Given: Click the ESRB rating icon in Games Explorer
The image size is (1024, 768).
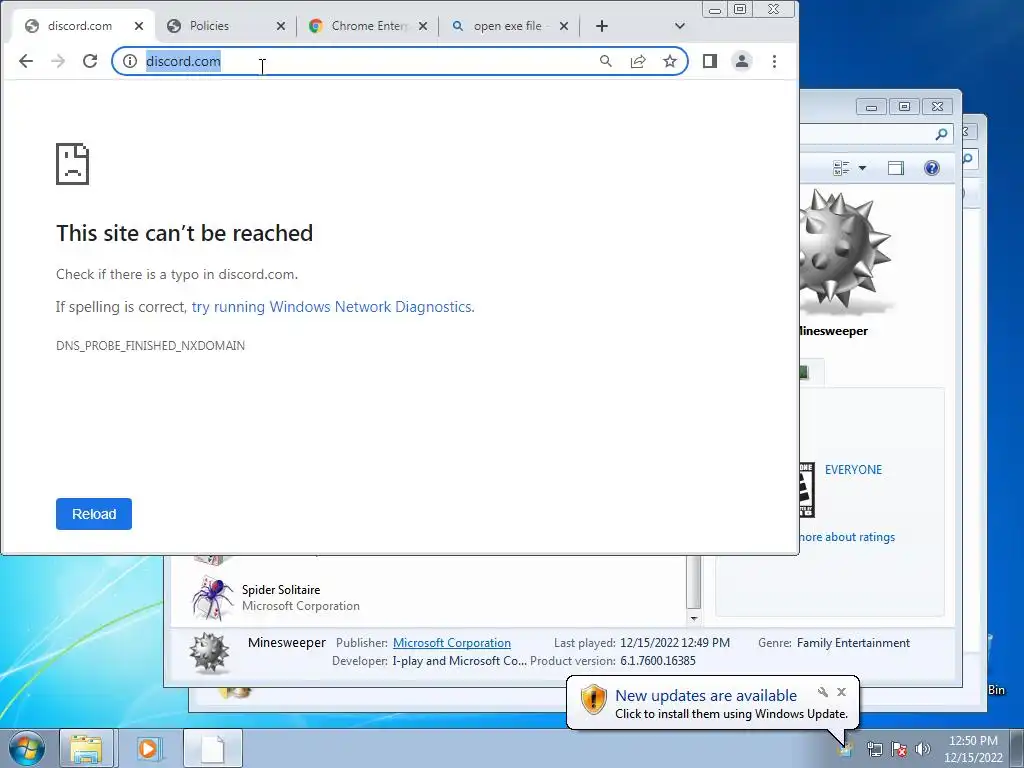Looking at the screenshot, I should coord(807,490).
